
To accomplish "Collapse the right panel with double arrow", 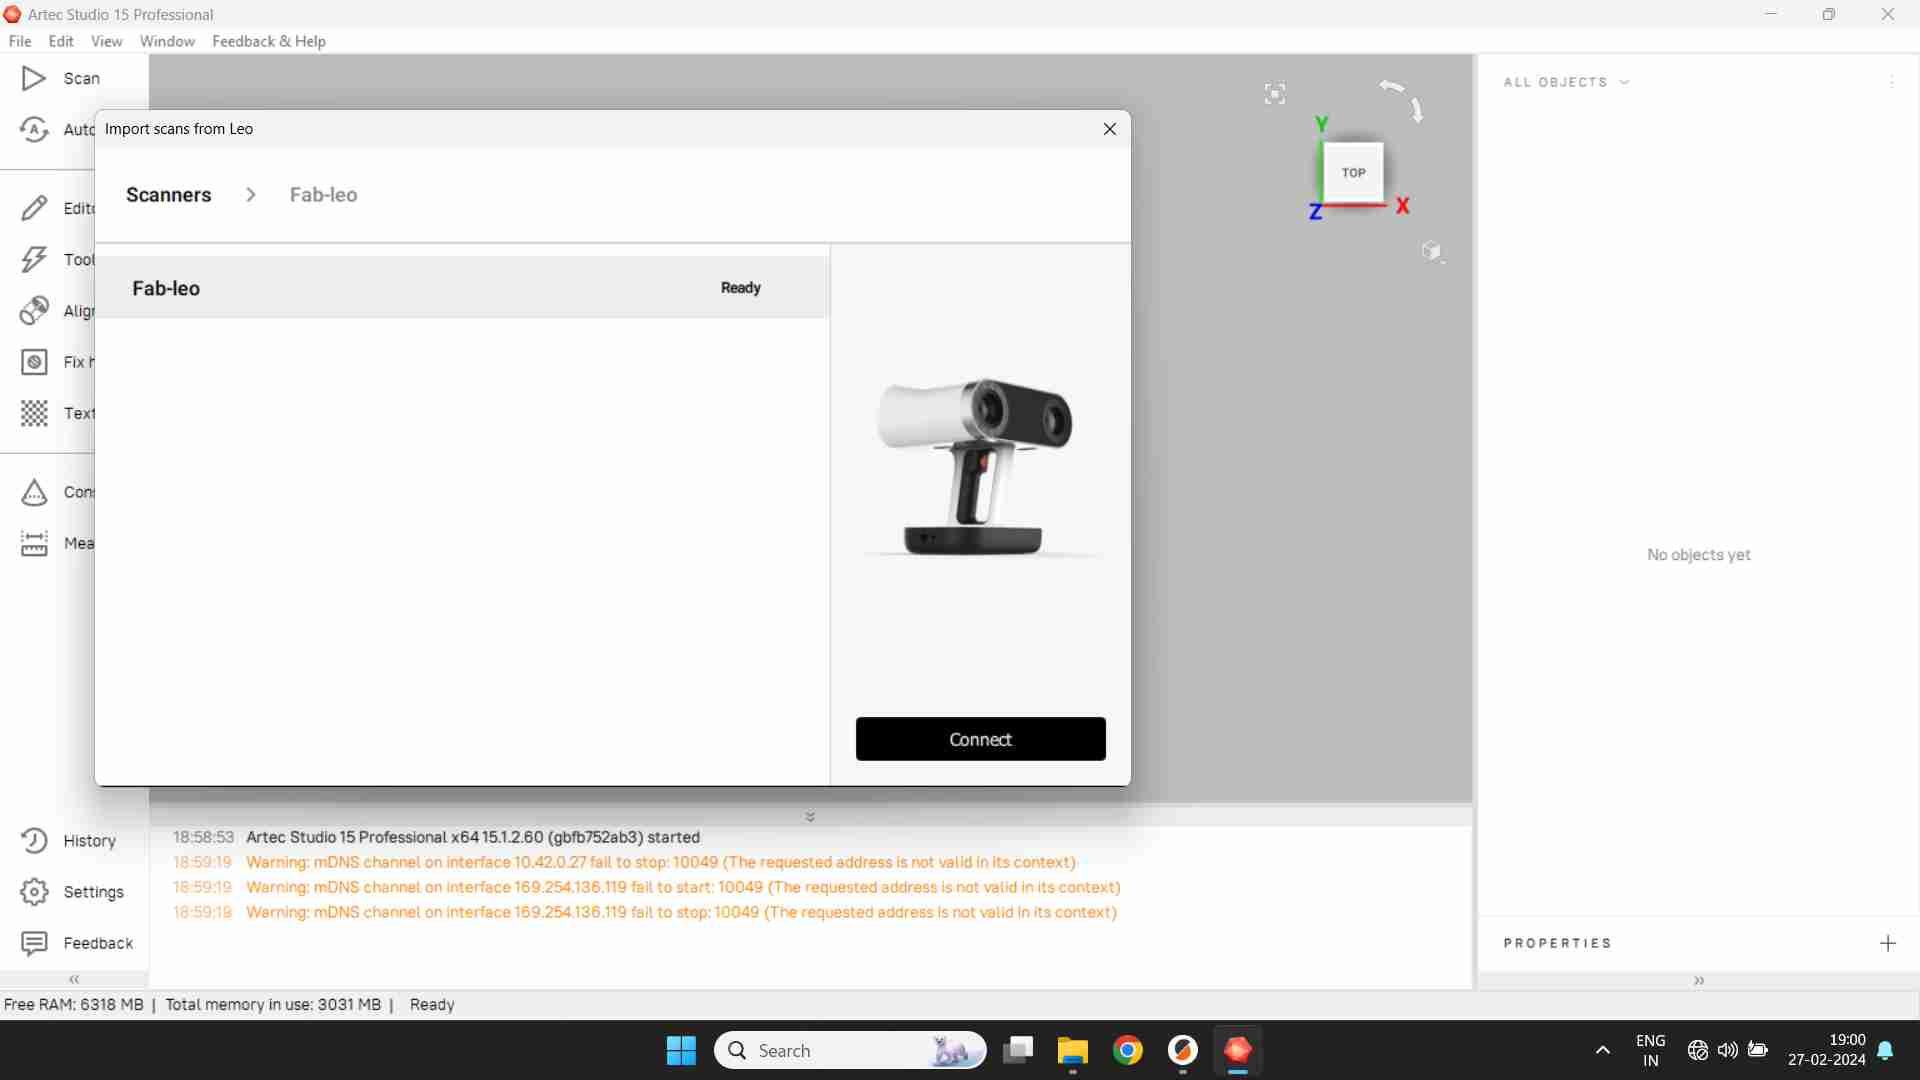I will pyautogui.click(x=1699, y=981).
